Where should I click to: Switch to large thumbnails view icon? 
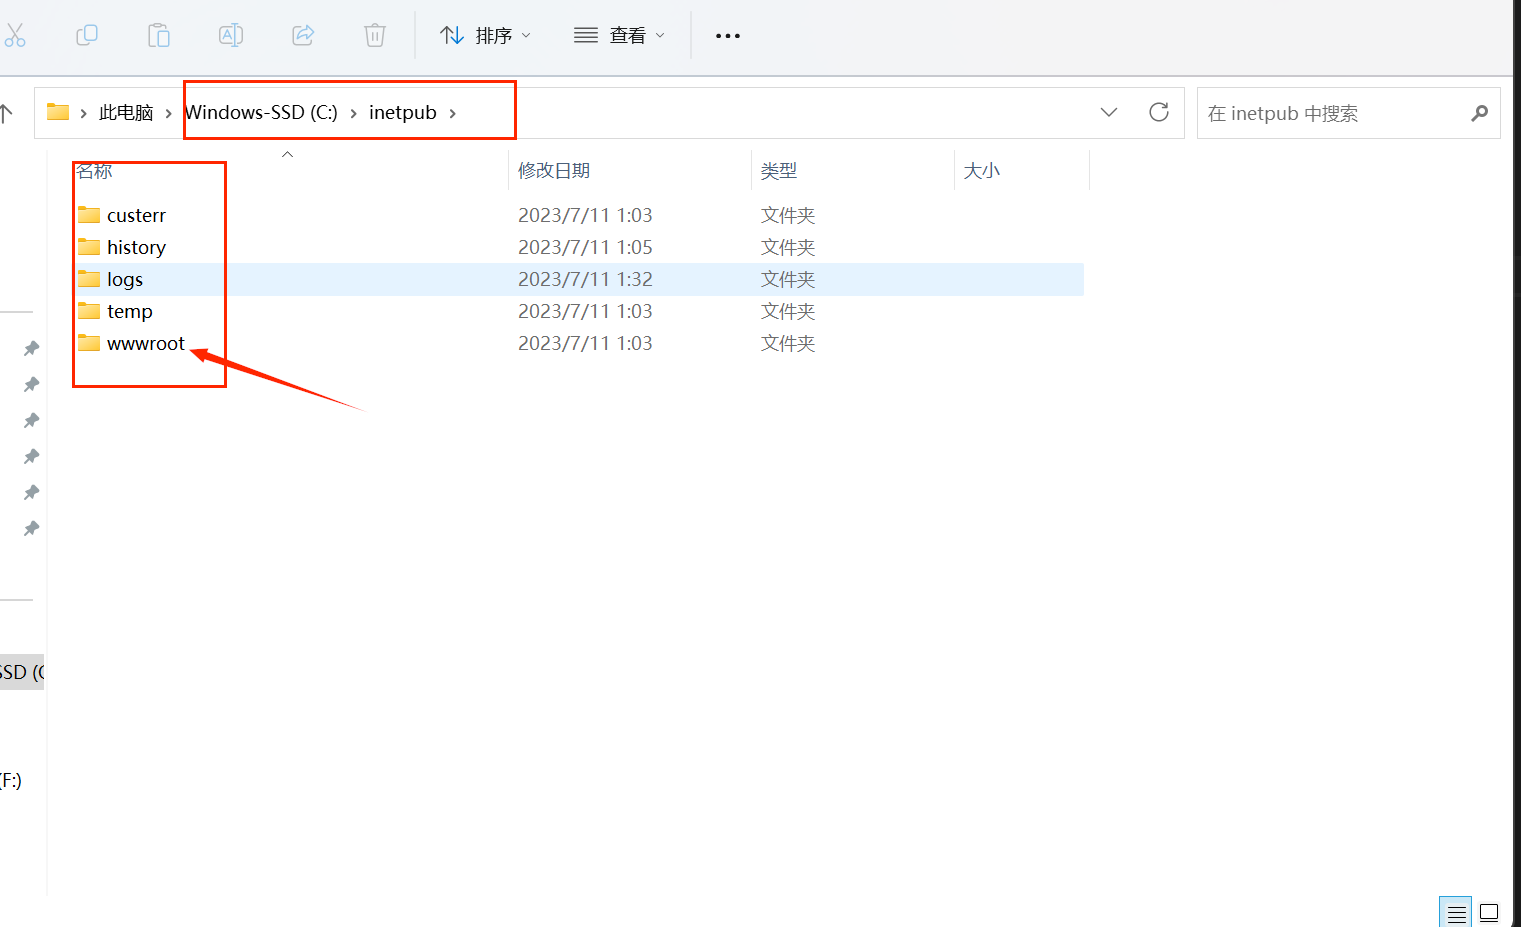point(1489,912)
